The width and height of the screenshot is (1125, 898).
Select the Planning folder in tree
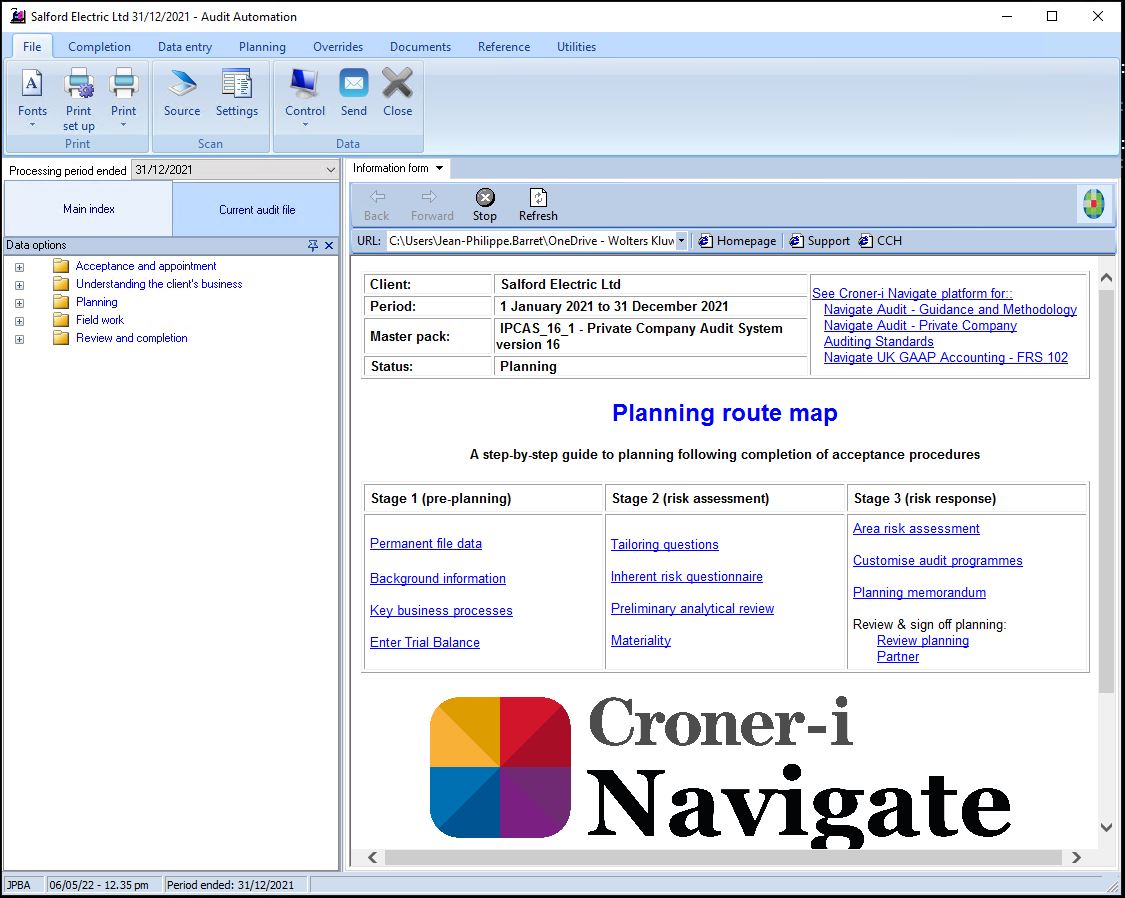coord(97,302)
